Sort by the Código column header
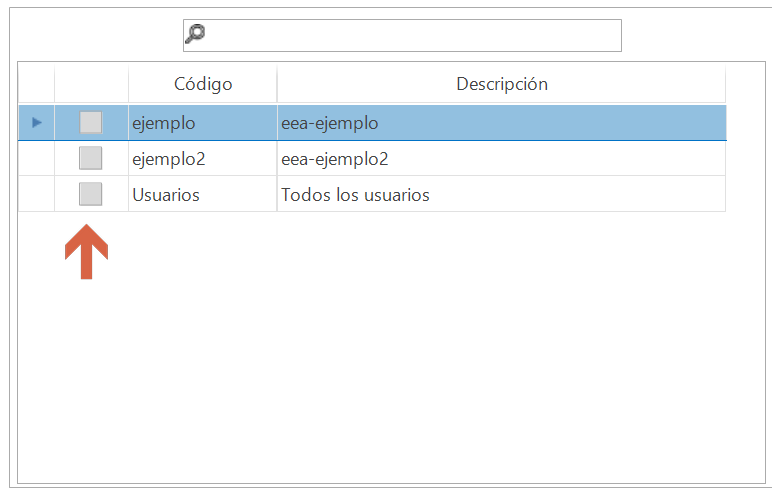 pos(203,84)
